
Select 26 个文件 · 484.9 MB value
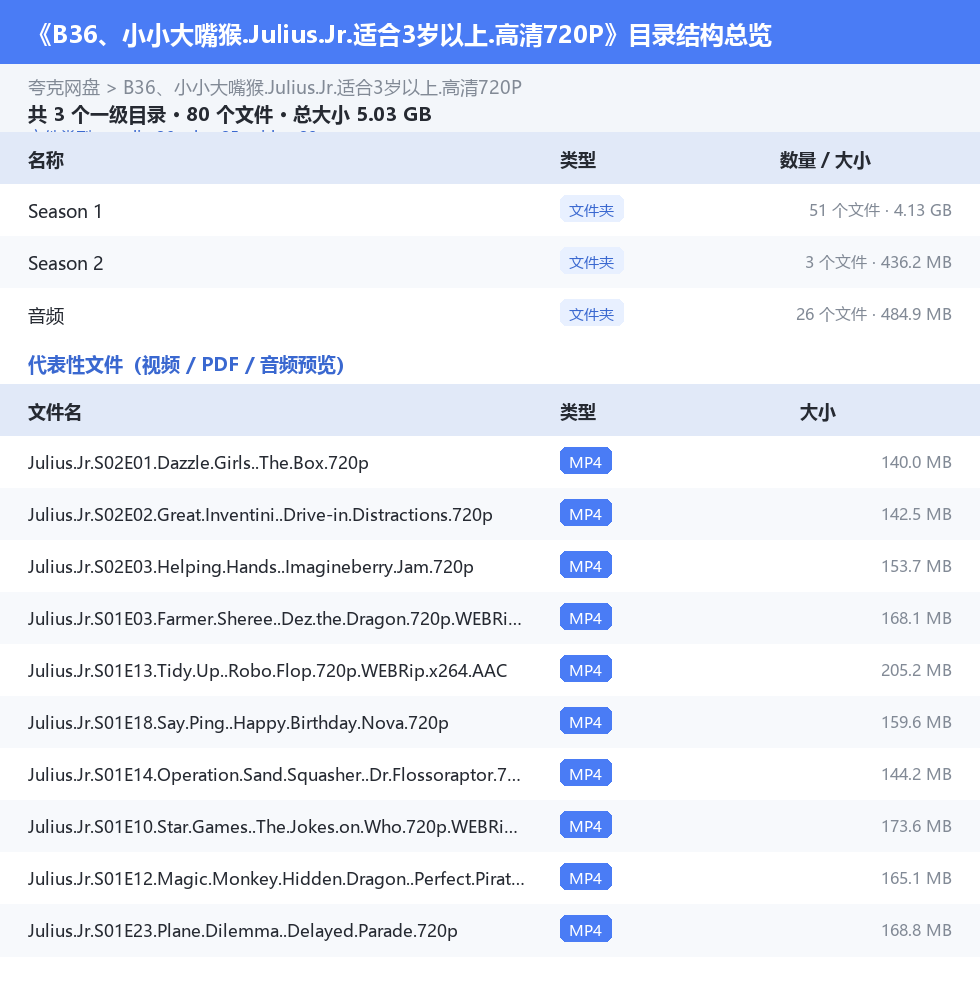[873, 314]
